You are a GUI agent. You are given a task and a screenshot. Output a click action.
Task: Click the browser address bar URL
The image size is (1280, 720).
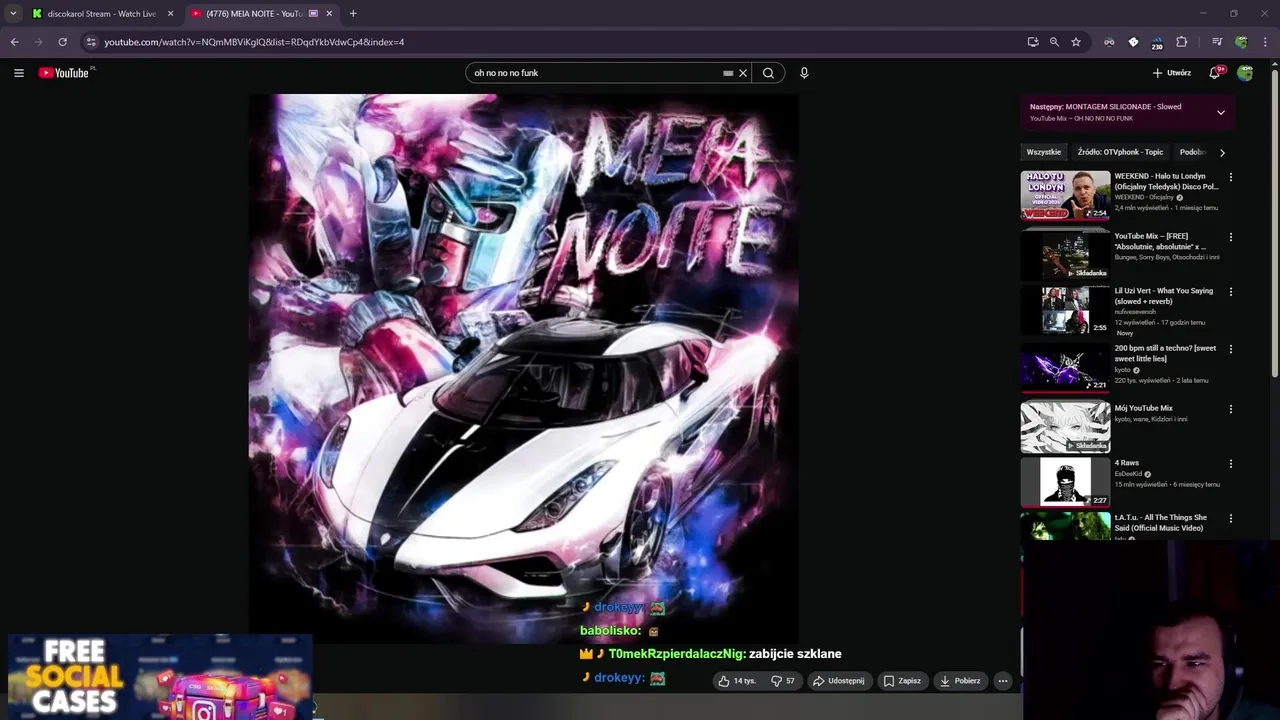254,42
